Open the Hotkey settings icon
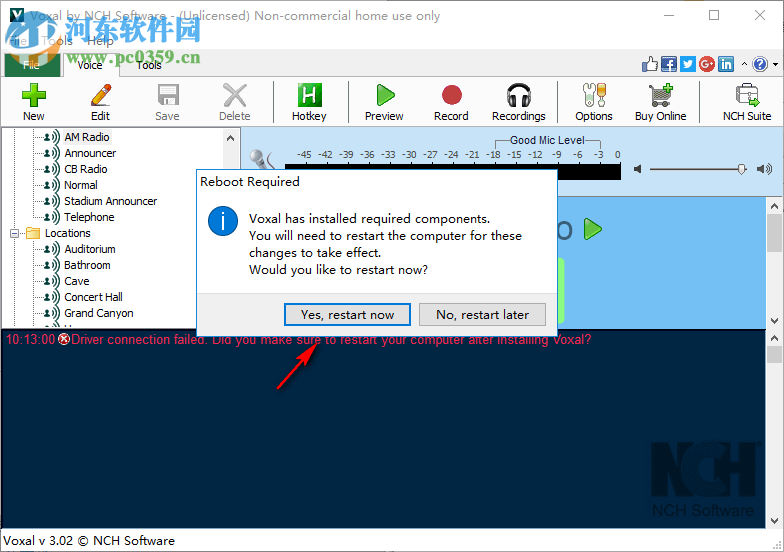Image resolution: width=784 pixels, height=552 pixels. pos(309,96)
